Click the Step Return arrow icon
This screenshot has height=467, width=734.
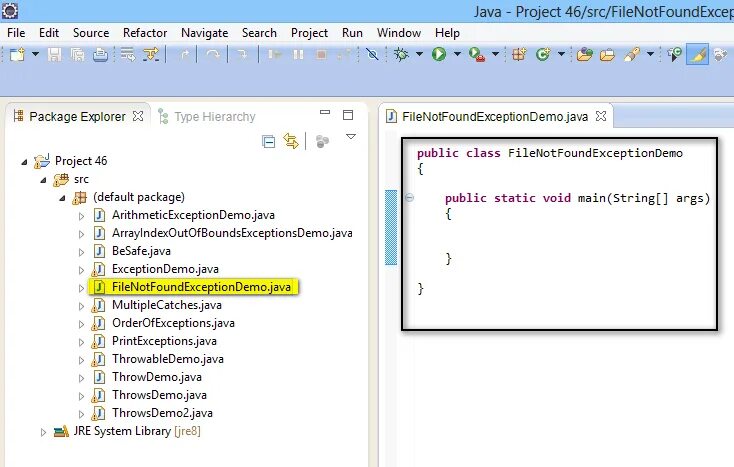pyautogui.click(x=185, y=54)
